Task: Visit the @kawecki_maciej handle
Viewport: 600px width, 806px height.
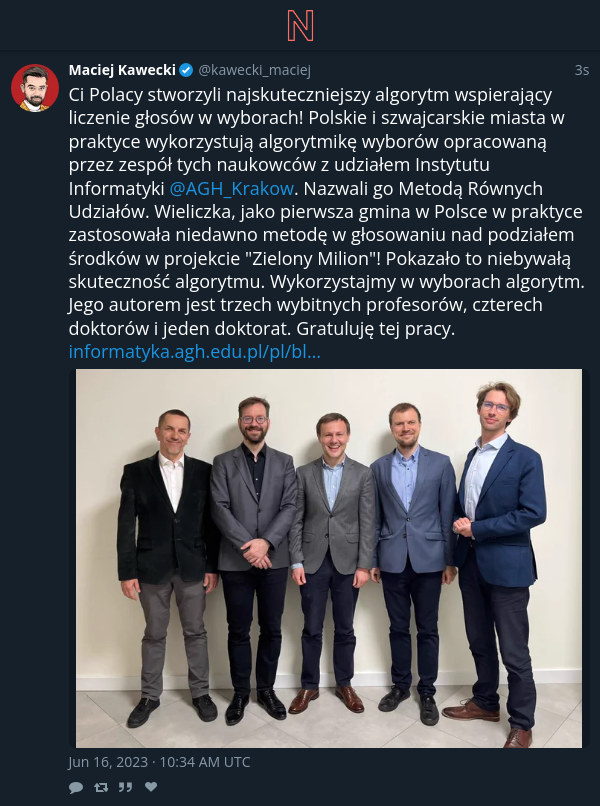Action: tap(254, 70)
